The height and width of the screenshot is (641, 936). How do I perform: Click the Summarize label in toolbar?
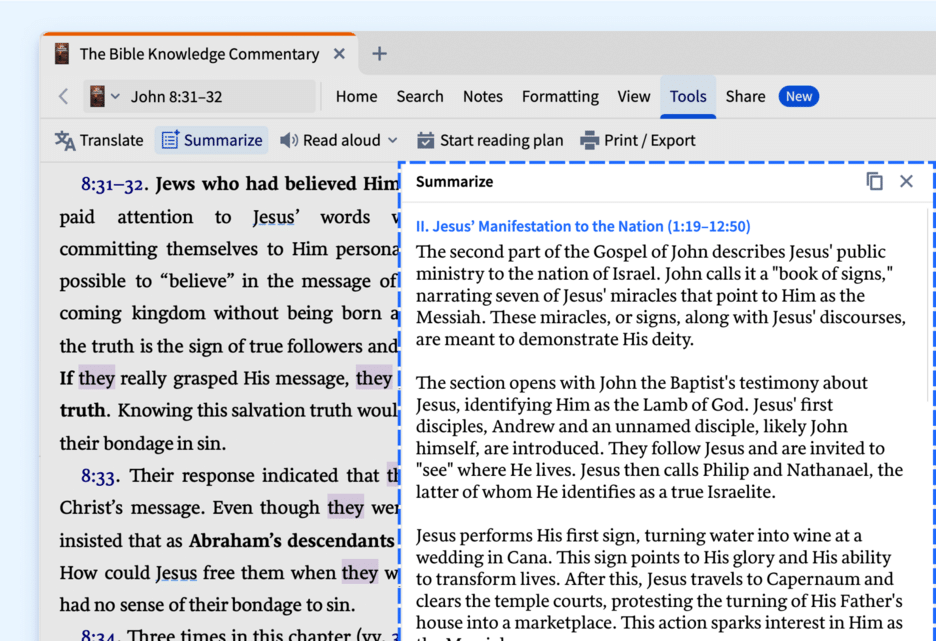click(223, 140)
